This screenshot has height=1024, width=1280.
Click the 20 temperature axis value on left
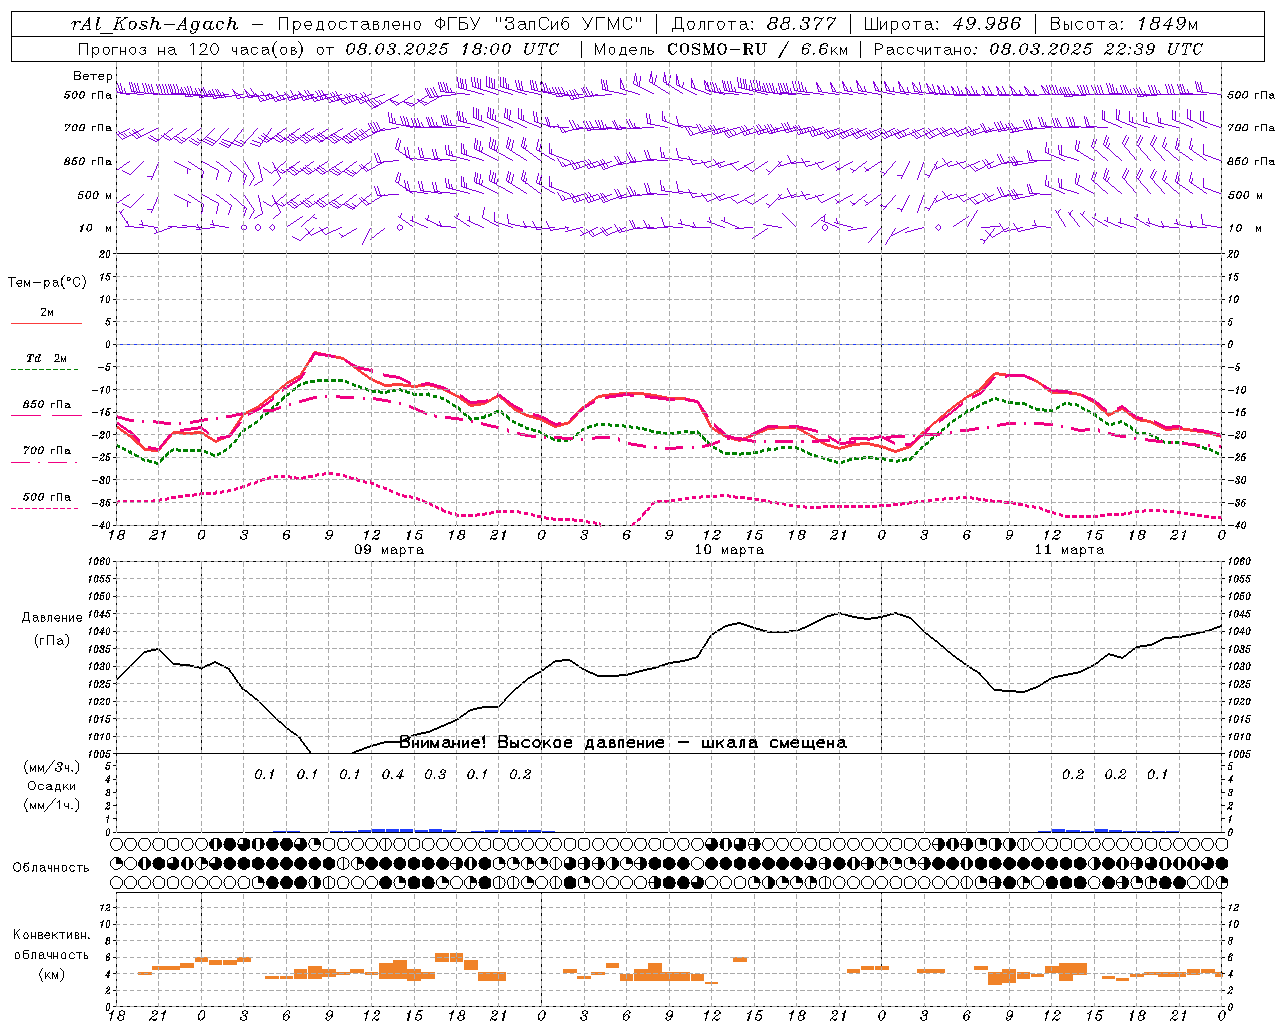click(107, 255)
